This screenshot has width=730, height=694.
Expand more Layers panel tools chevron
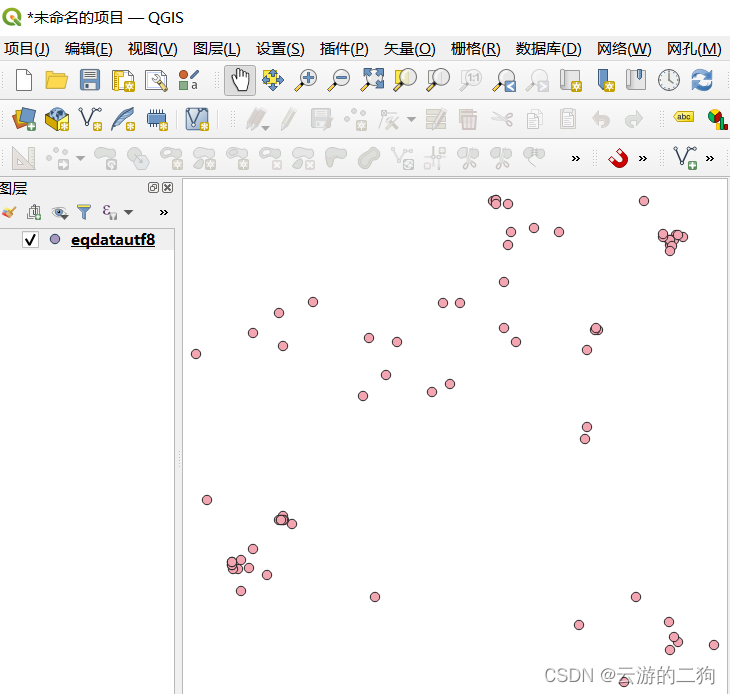(163, 213)
